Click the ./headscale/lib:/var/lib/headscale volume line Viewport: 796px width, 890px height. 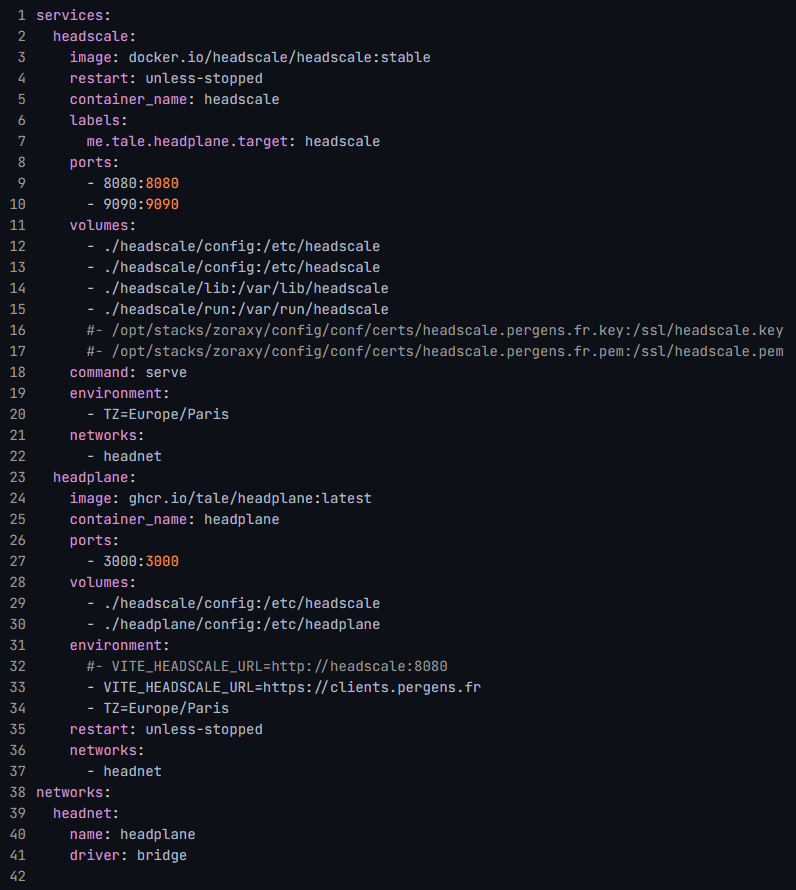[x=237, y=288]
